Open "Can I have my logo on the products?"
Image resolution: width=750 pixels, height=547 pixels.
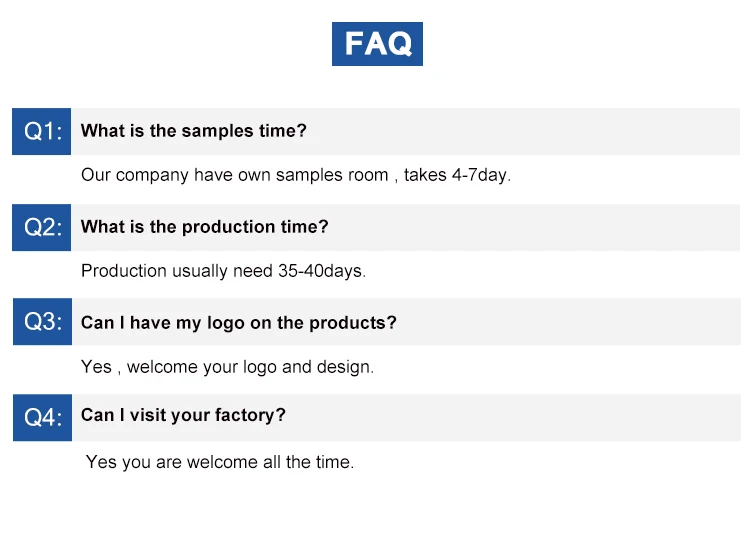click(238, 323)
